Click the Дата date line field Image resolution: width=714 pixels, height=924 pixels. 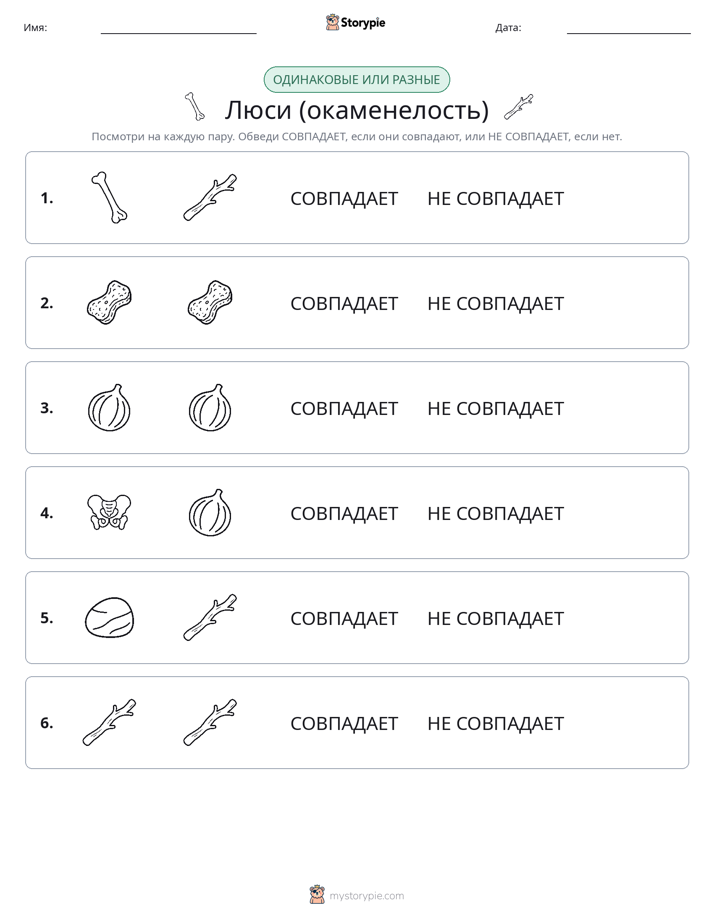[629, 28]
